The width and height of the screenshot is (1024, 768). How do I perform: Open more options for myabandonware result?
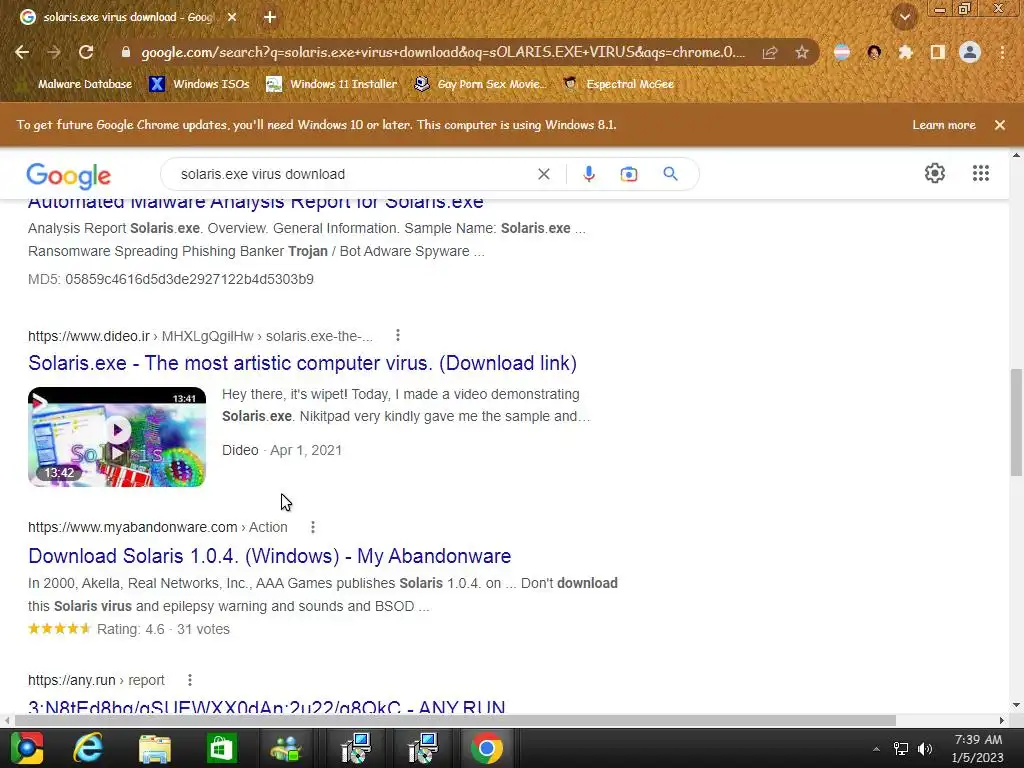313,527
